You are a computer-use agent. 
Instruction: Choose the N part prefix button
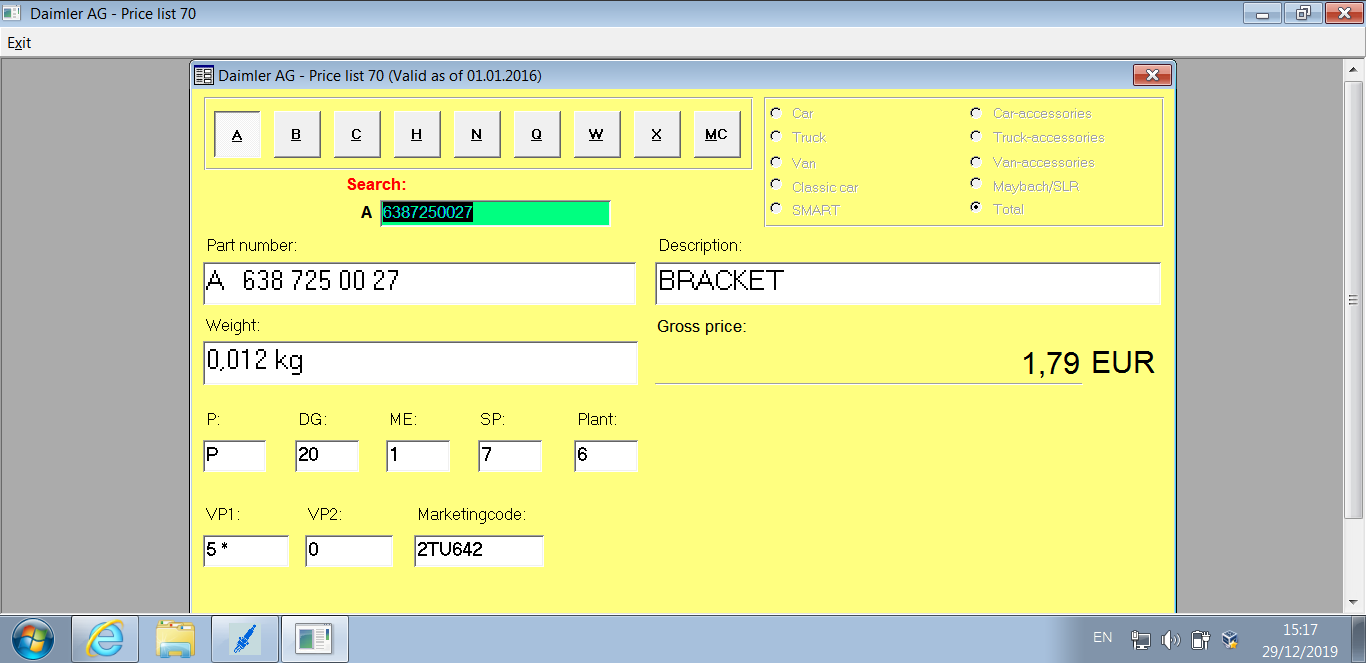tap(477, 135)
